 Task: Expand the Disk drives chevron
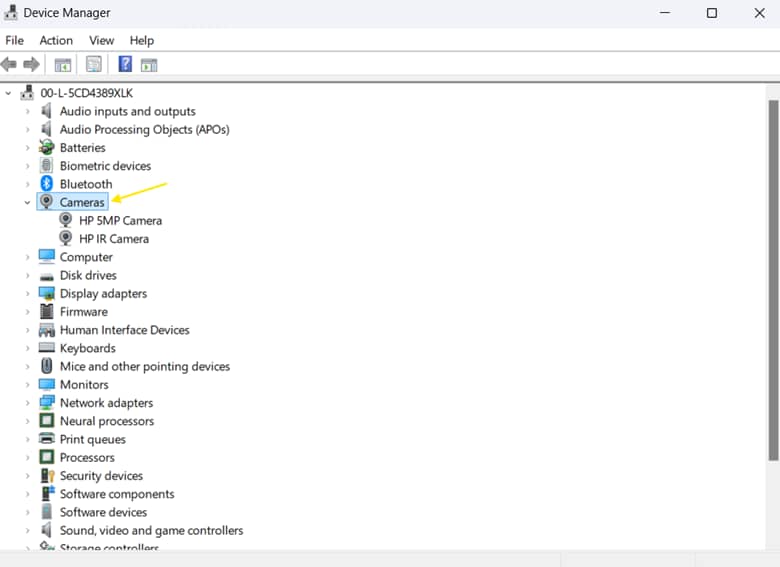click(28, 275)
